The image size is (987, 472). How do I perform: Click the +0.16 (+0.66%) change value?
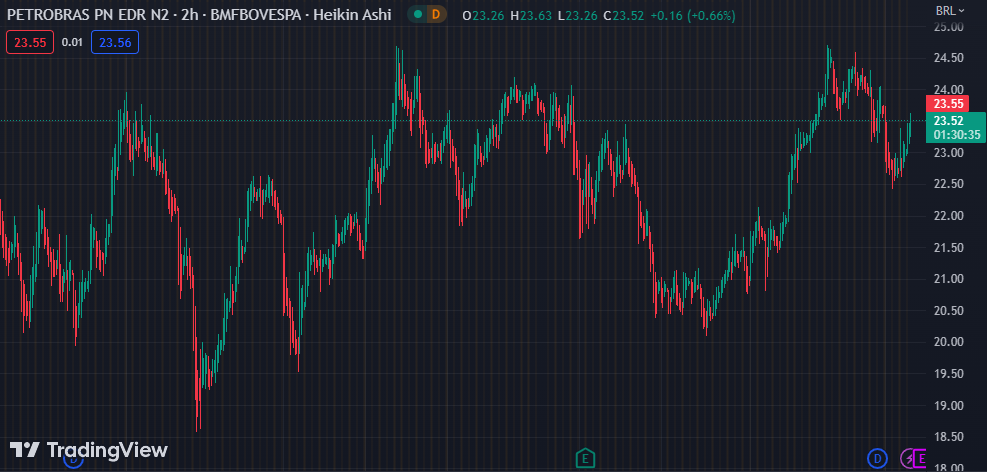692,16
